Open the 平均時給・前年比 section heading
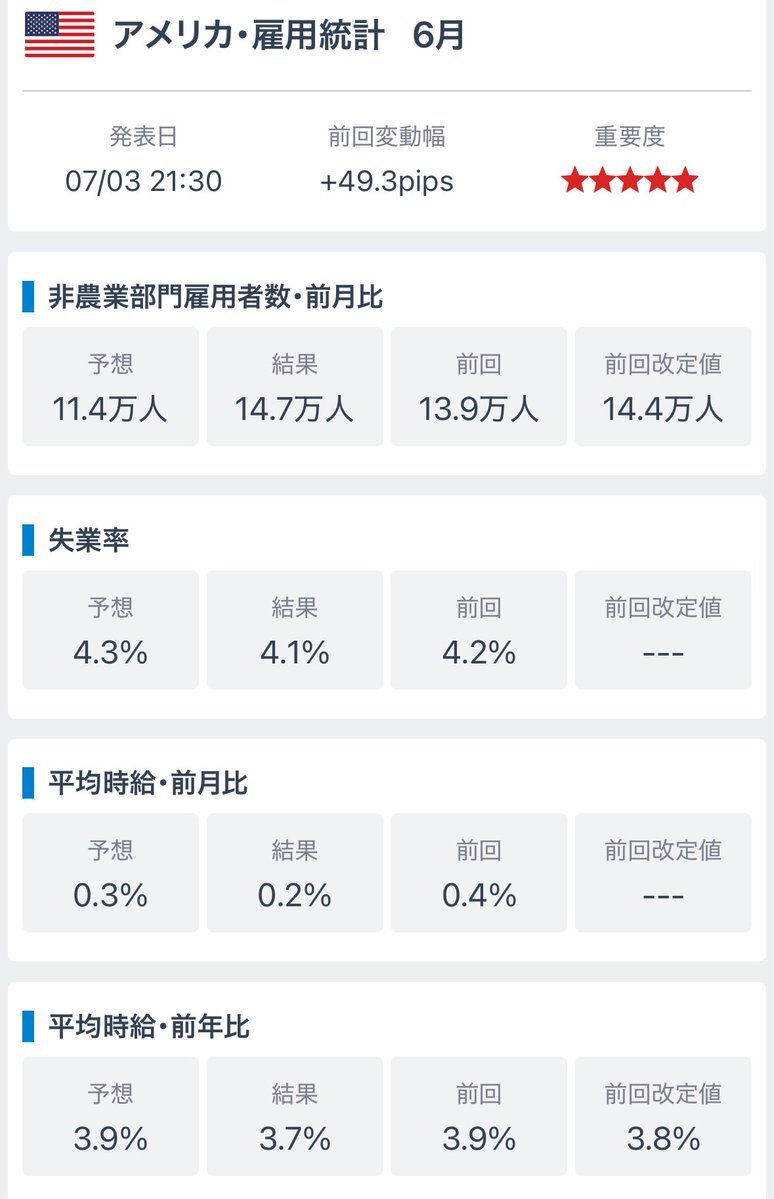774x1199 pixels. coord(149,1026)
